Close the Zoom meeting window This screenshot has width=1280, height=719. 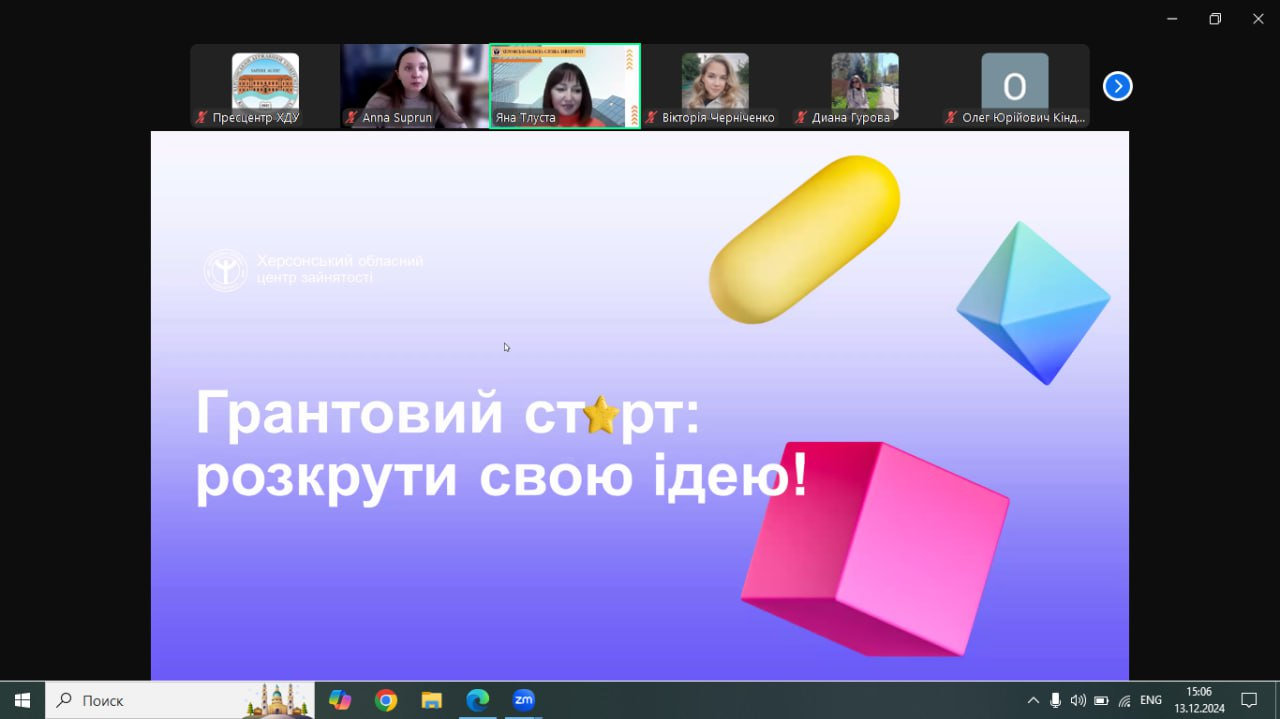click(x=1258, y=18)
